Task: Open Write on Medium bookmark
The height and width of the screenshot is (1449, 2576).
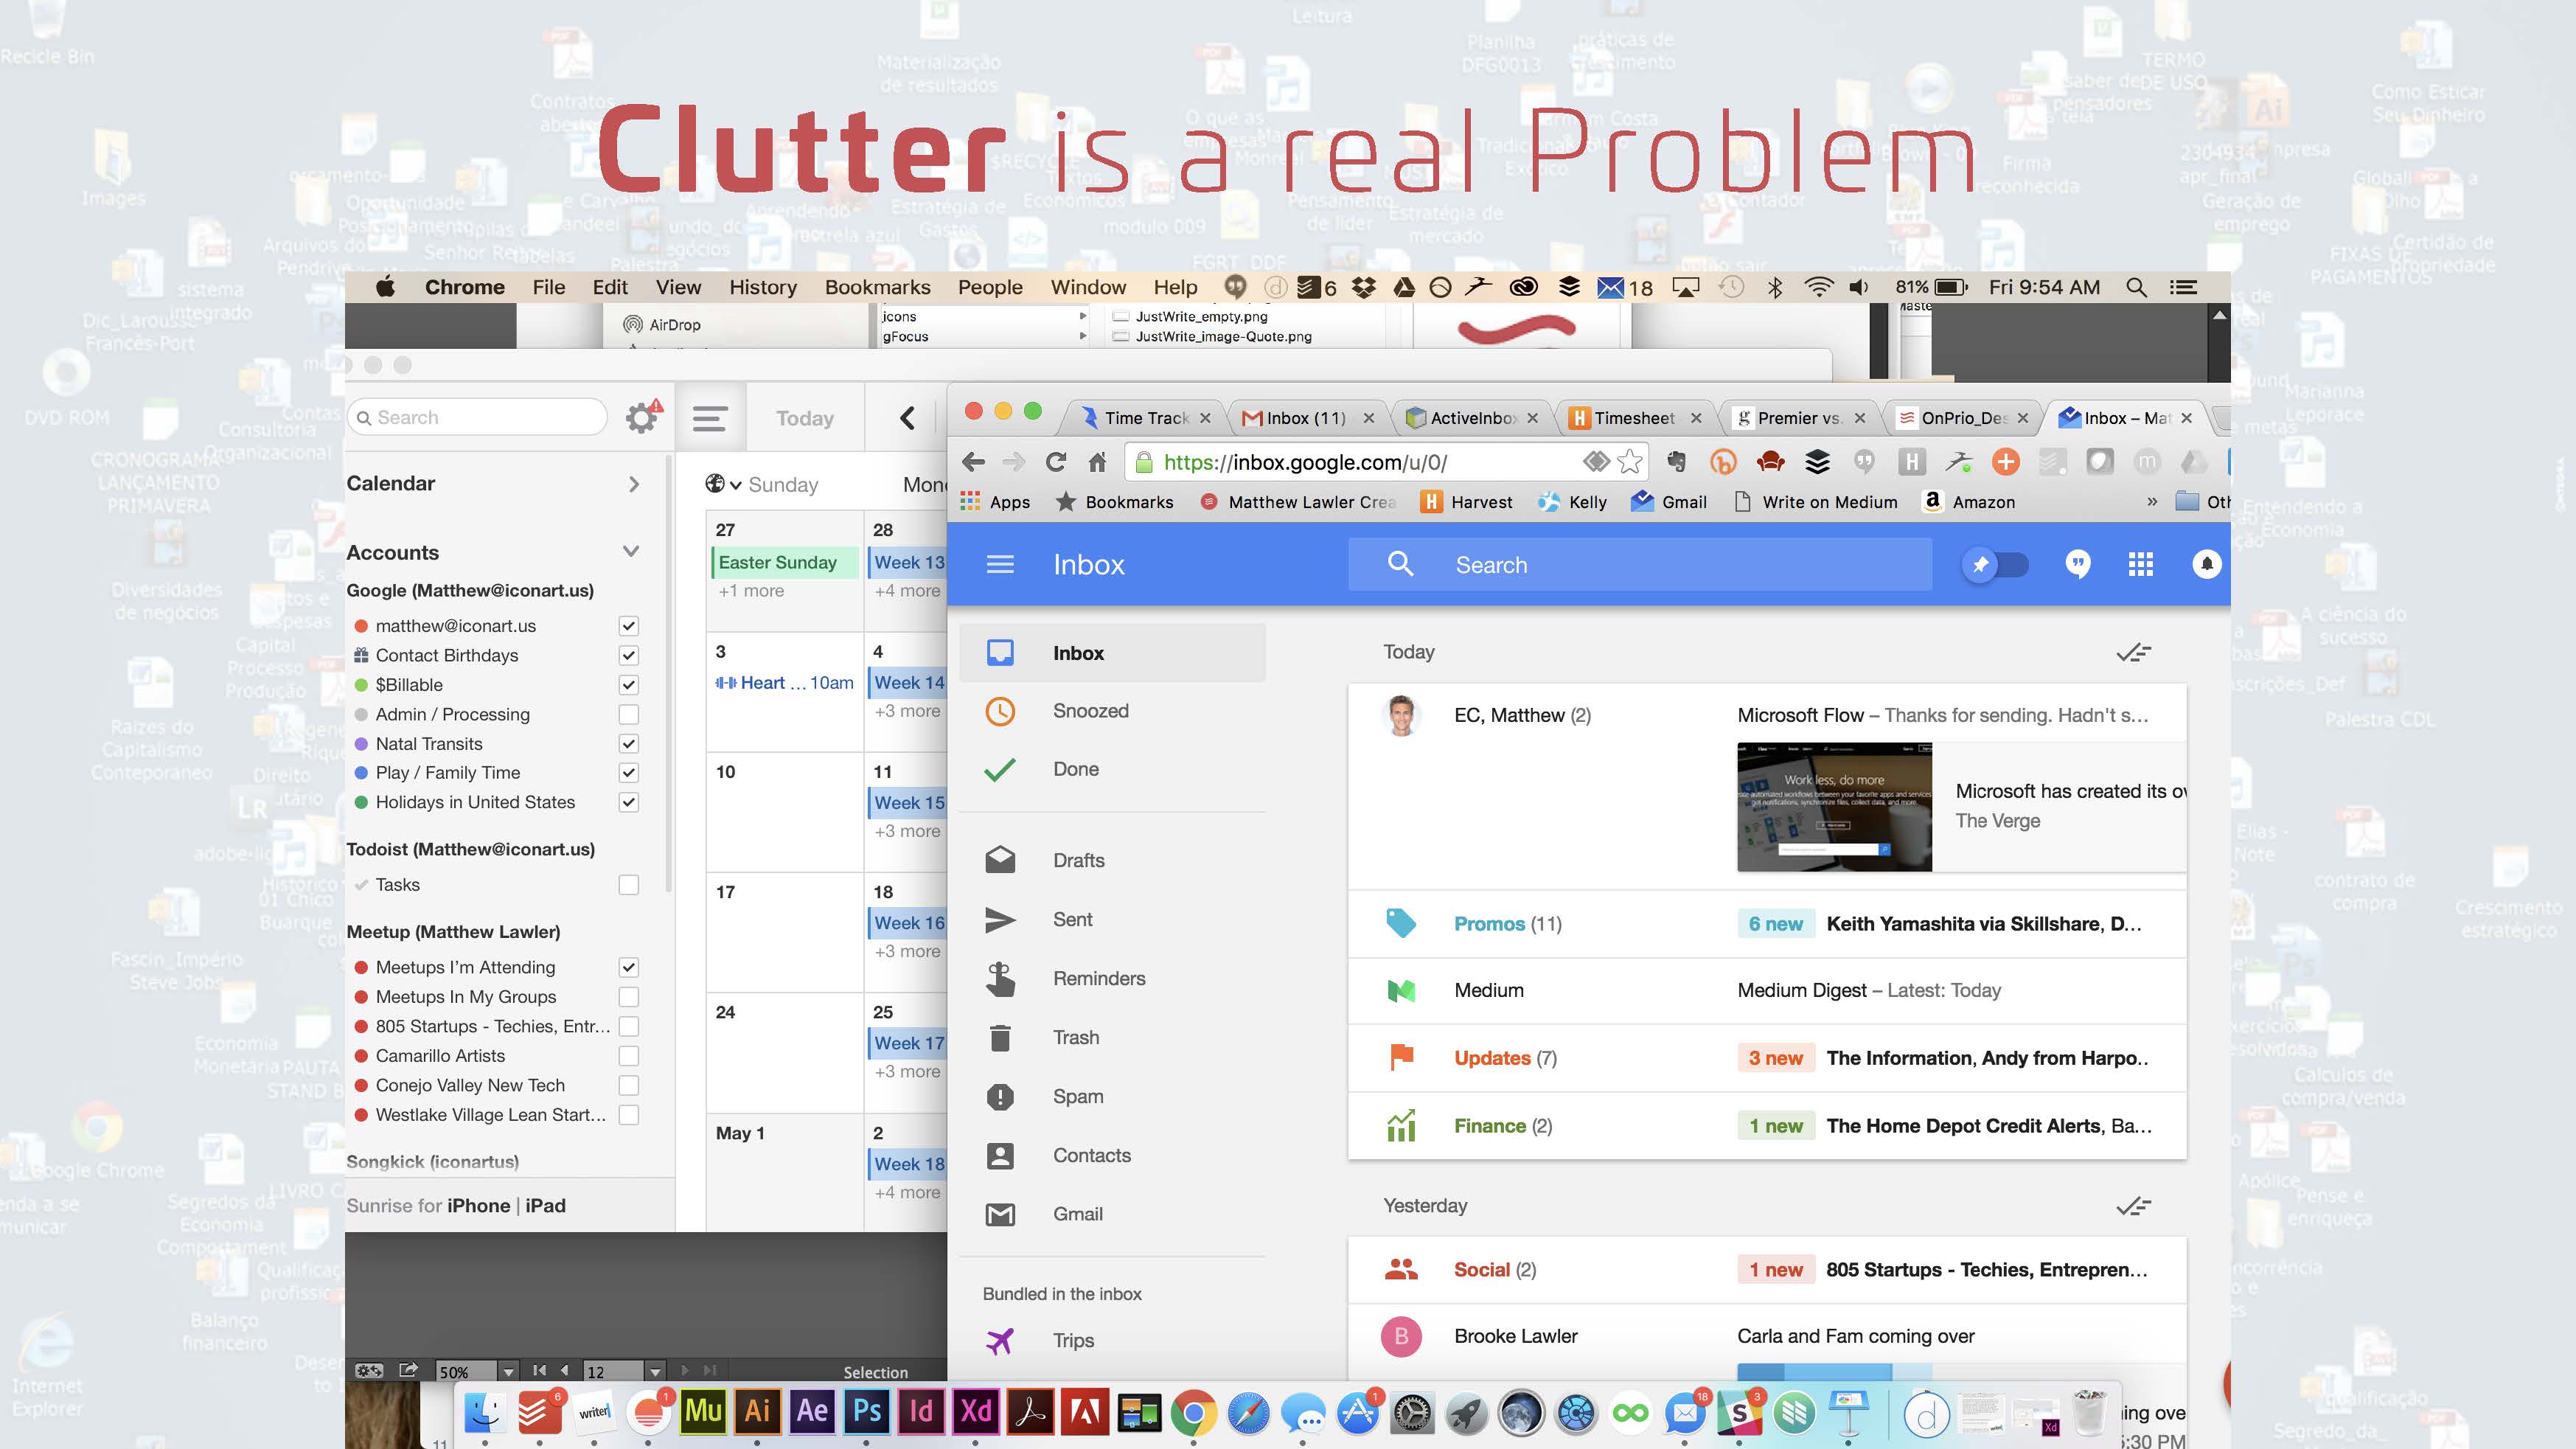Action: tap(1815, 501)
